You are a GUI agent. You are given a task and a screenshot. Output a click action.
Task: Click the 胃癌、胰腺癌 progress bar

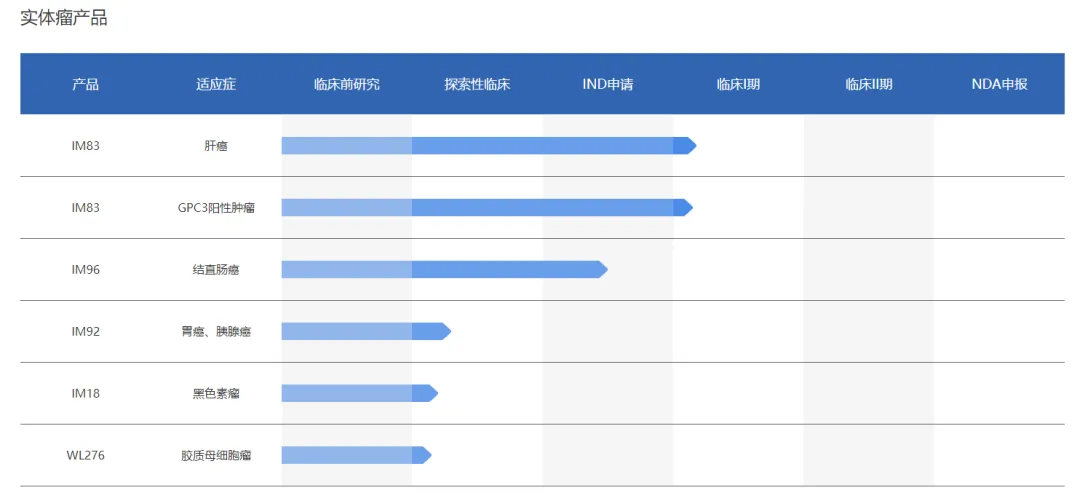pos(362,331)
